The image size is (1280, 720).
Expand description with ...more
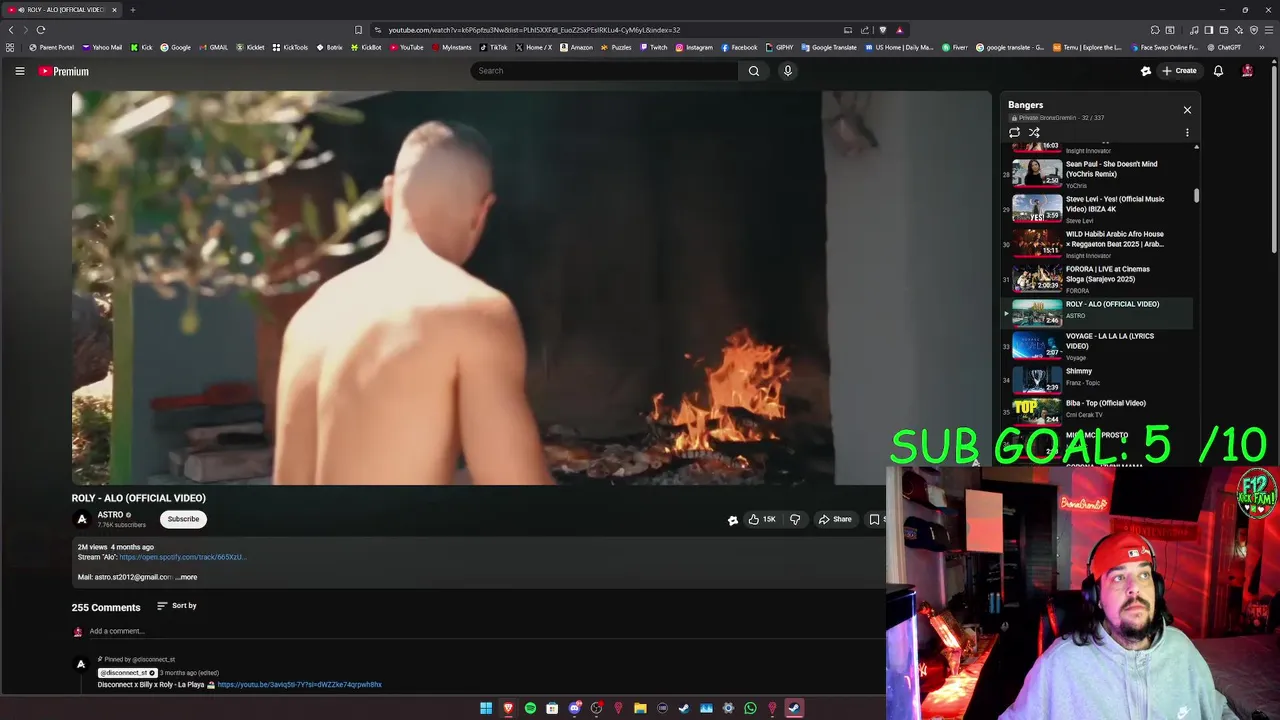tap(186, 577)
